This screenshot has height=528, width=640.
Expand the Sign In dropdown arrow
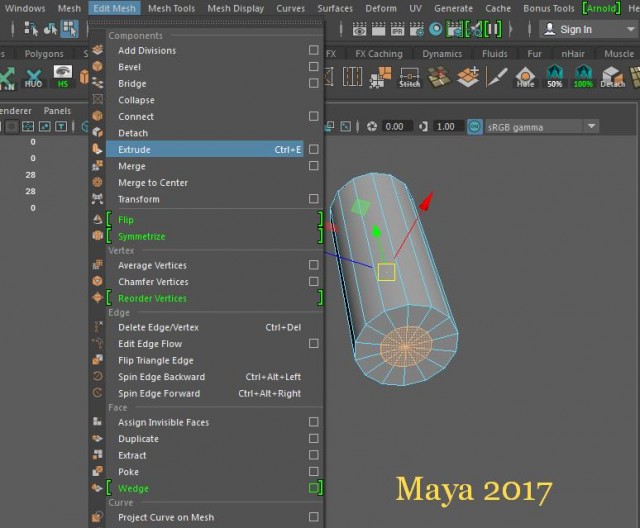point(630,29)
